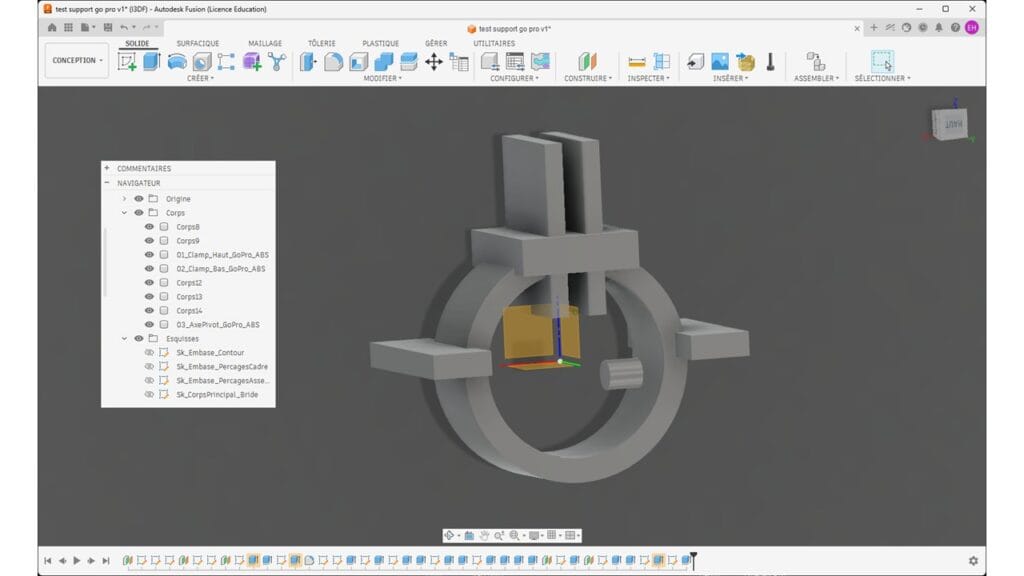Open the Inspecter dropdown menu

648,78
